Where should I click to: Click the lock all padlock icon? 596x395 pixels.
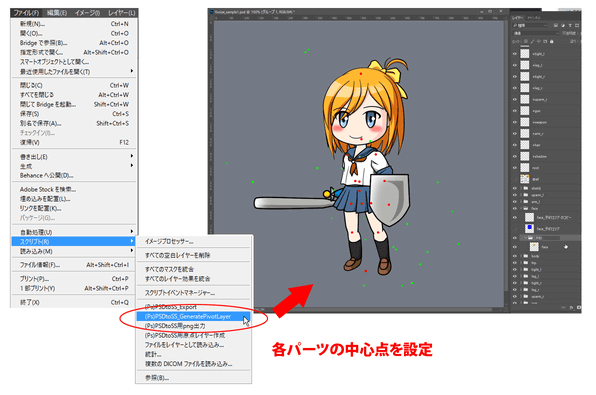click(x=552, y=41)
